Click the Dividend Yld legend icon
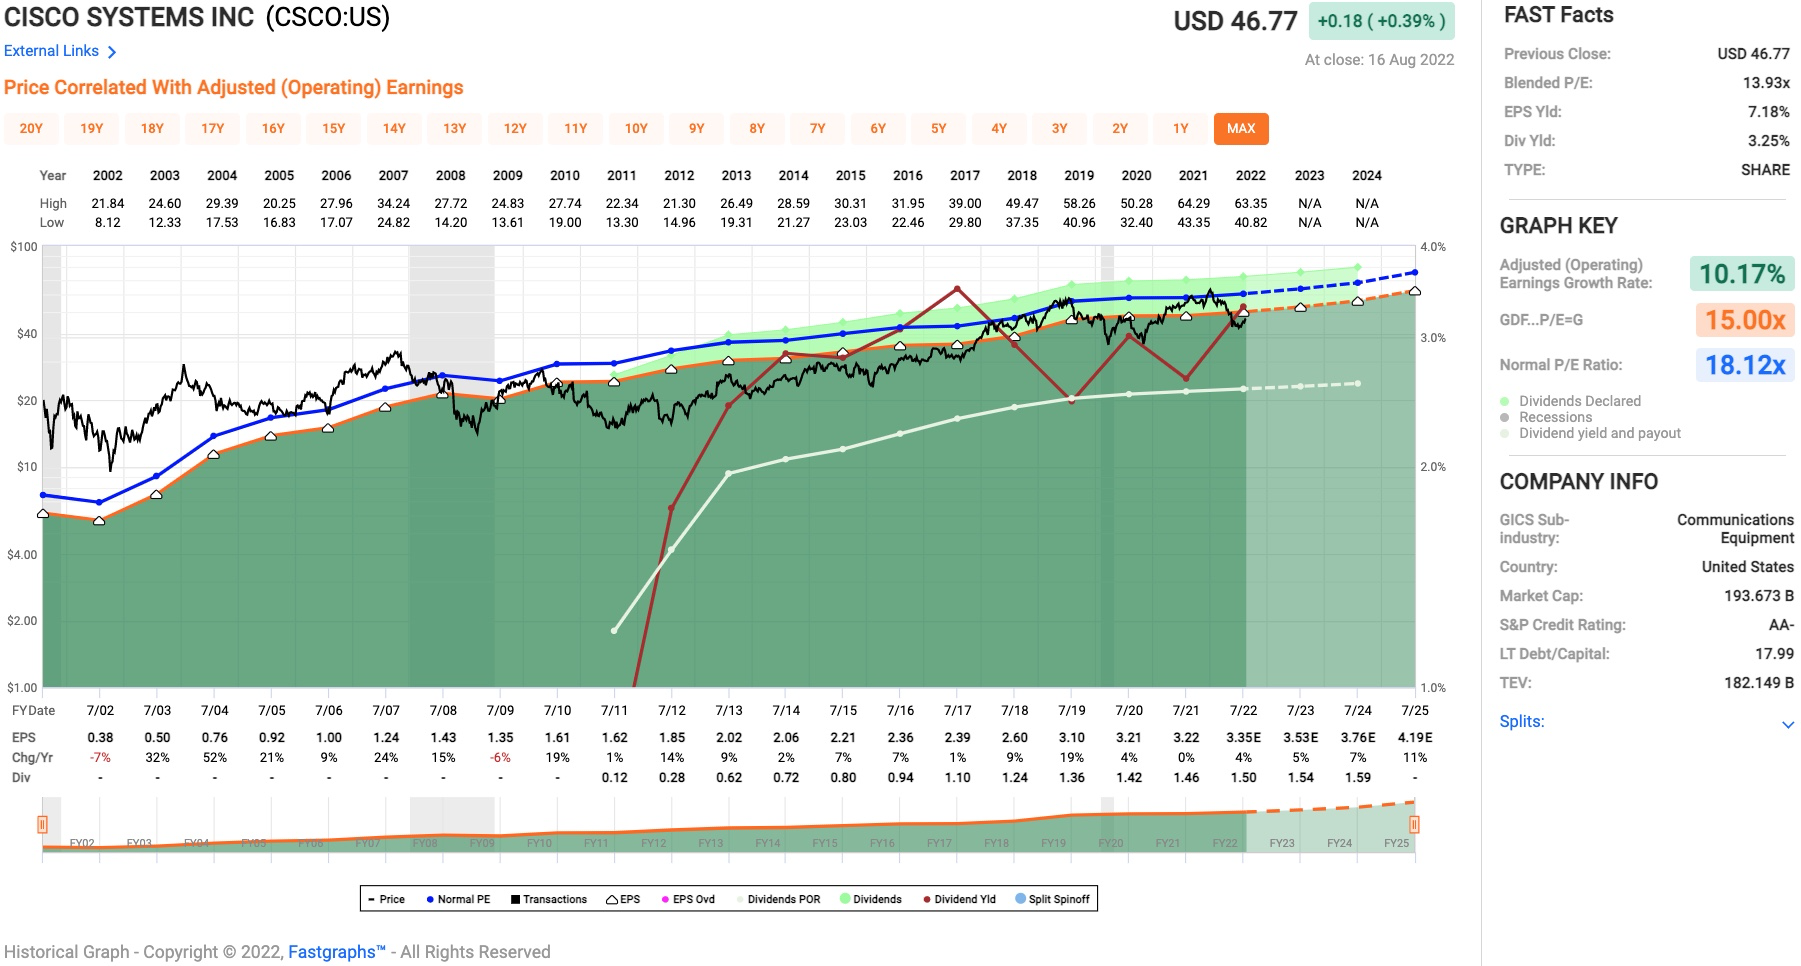 point(927,899)
